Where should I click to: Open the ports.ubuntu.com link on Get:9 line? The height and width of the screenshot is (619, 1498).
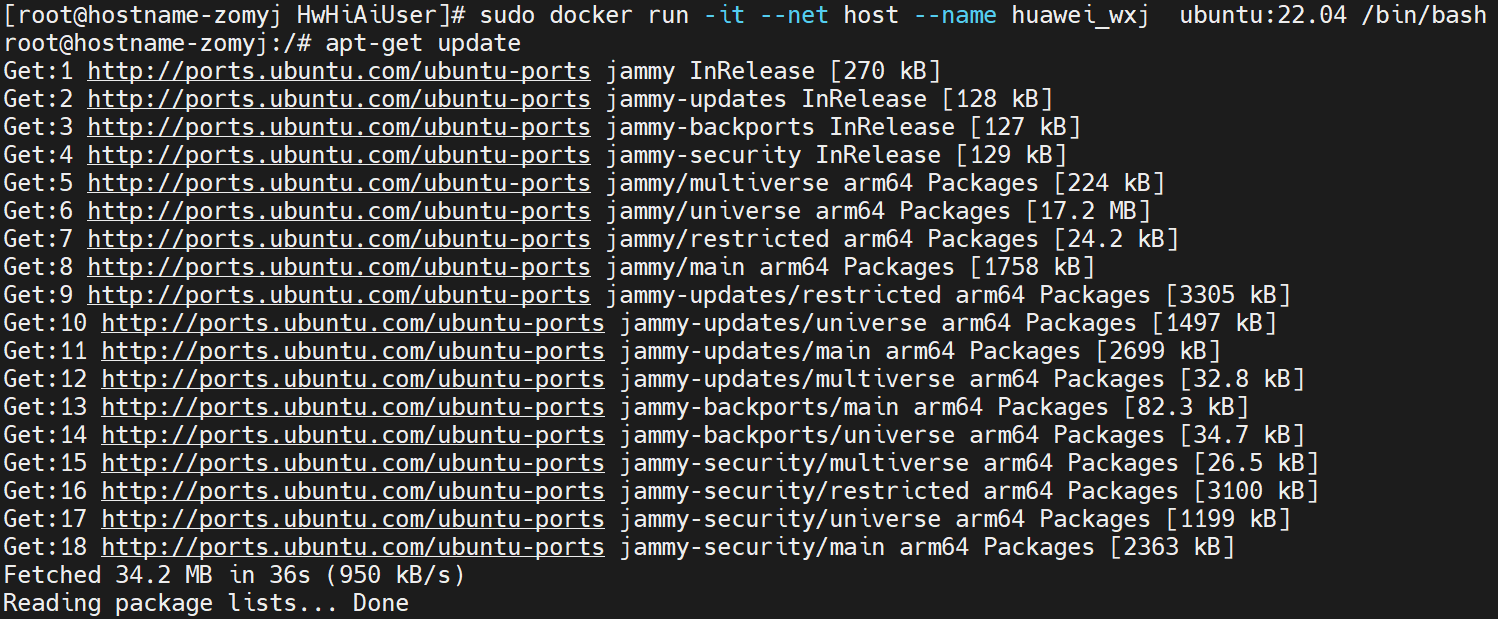point(339,295)
